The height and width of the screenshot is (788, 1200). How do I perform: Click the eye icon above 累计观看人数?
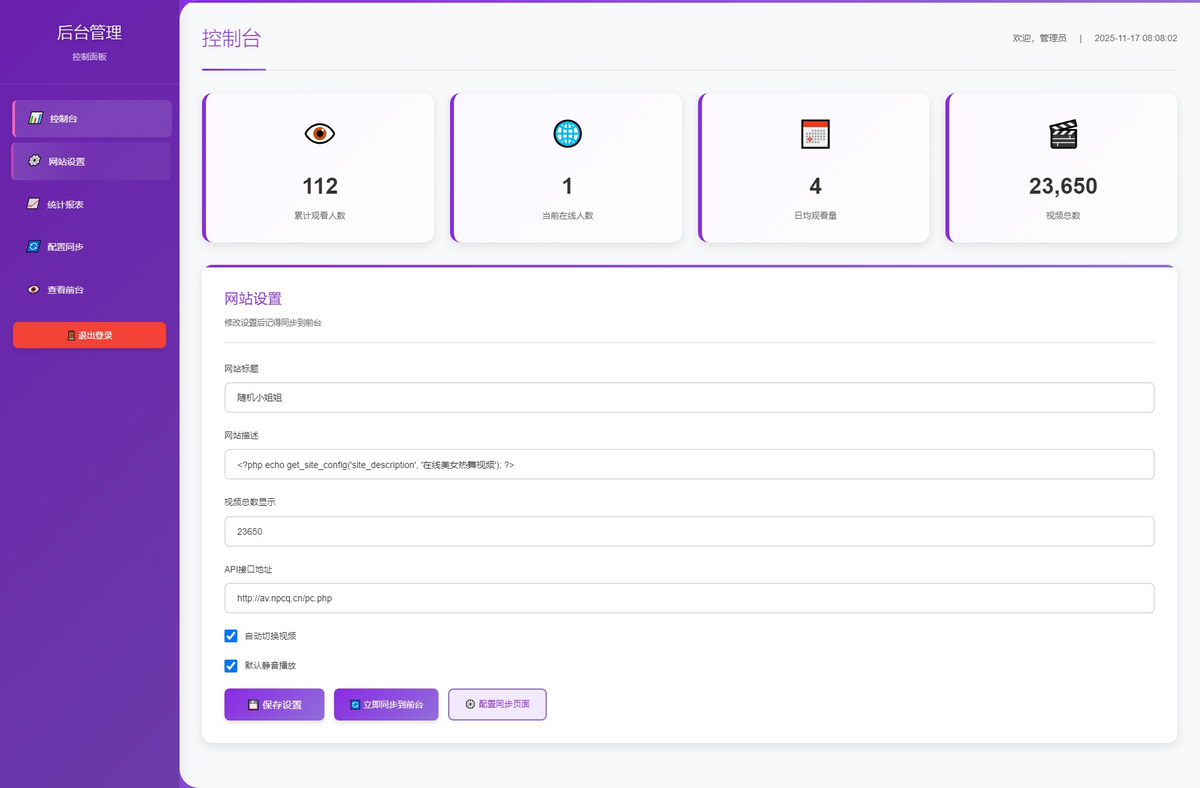click(x=319, y=134)
